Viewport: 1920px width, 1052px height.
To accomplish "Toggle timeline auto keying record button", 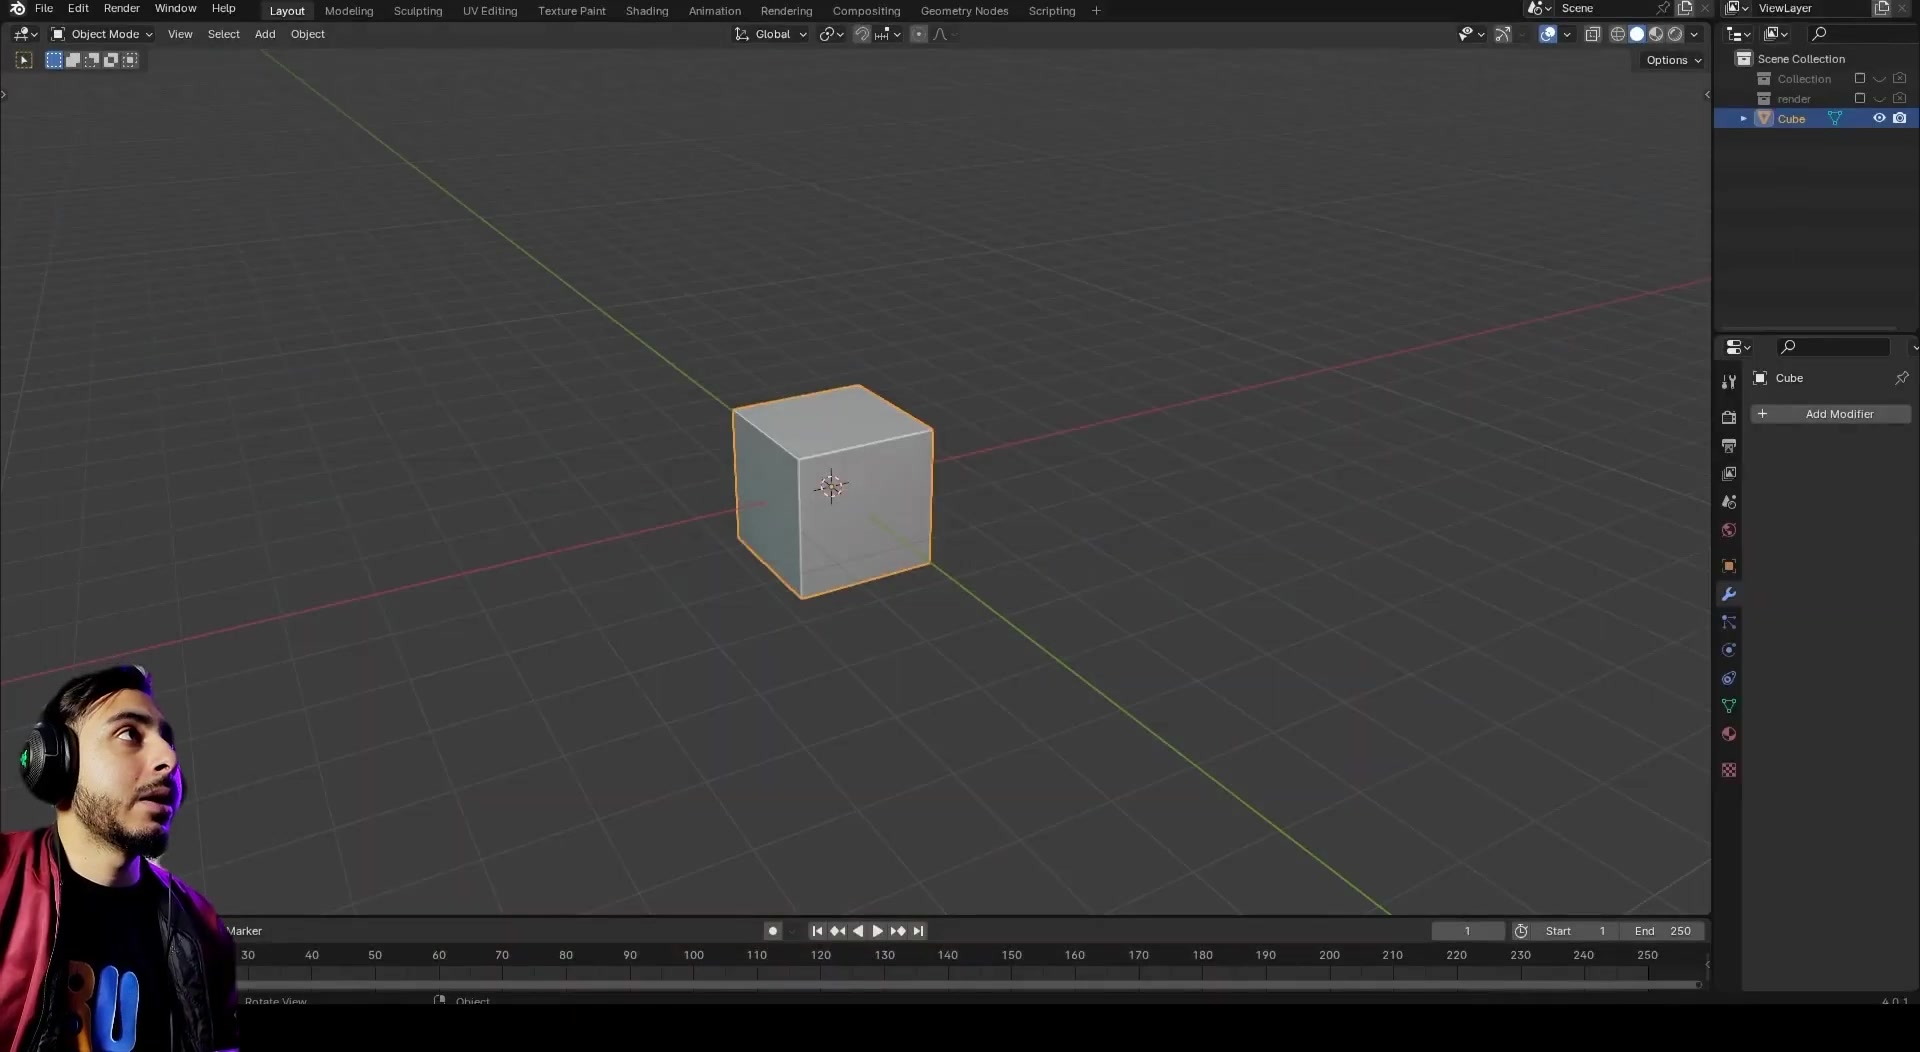I will coord(772,931).
